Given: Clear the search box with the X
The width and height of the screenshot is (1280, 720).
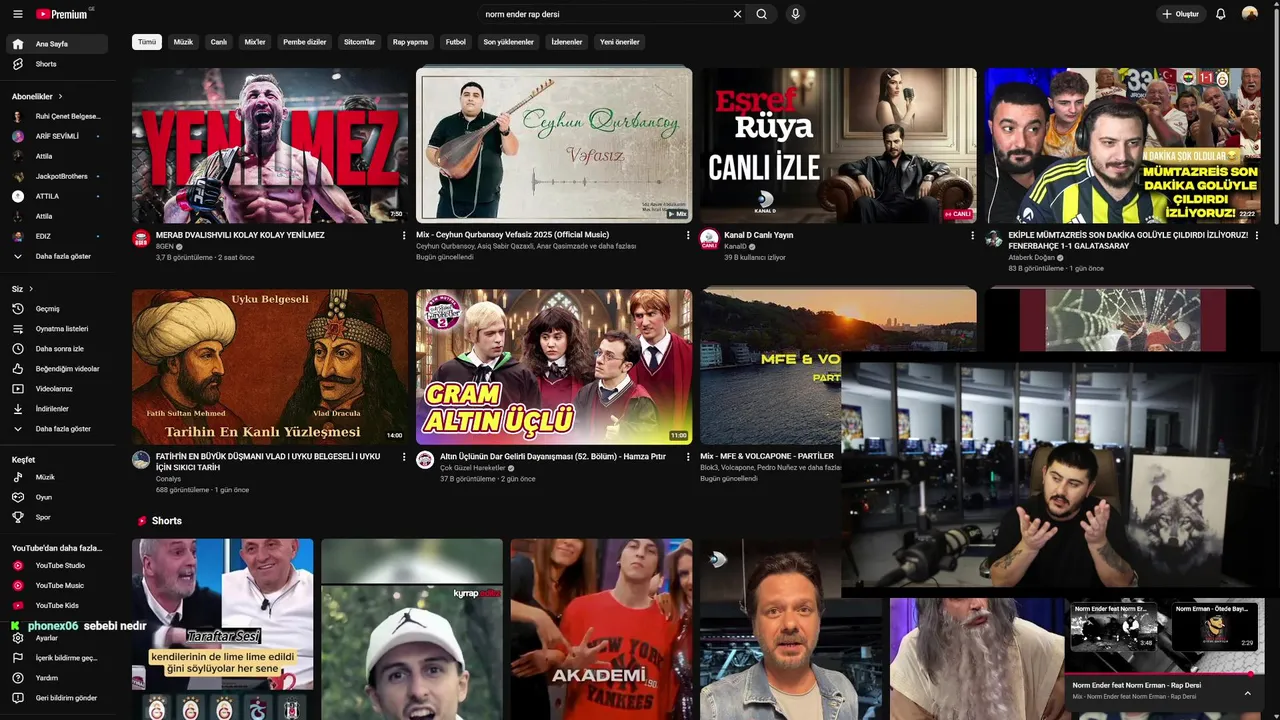Looking at the screenshot, I should [737, 14].
